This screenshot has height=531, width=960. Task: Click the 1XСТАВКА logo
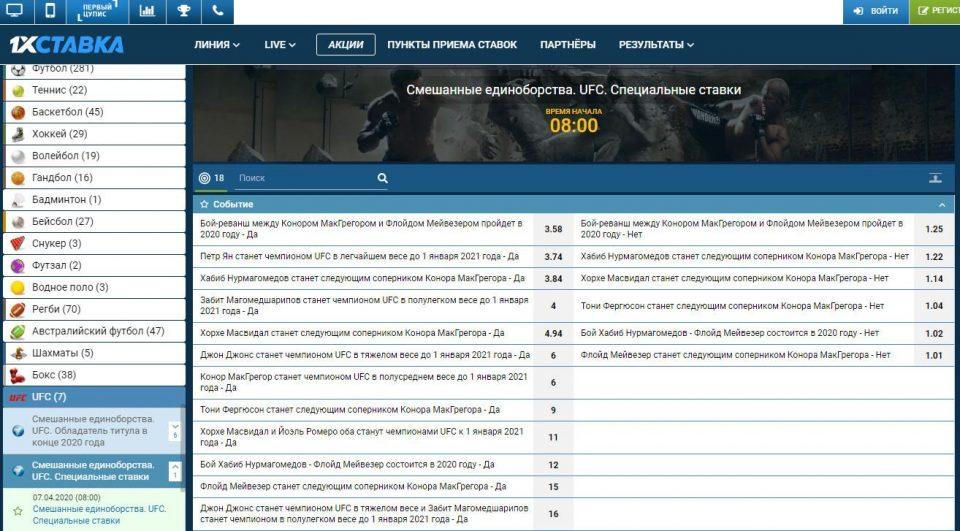pyautogui.click(x=66, y=45)
